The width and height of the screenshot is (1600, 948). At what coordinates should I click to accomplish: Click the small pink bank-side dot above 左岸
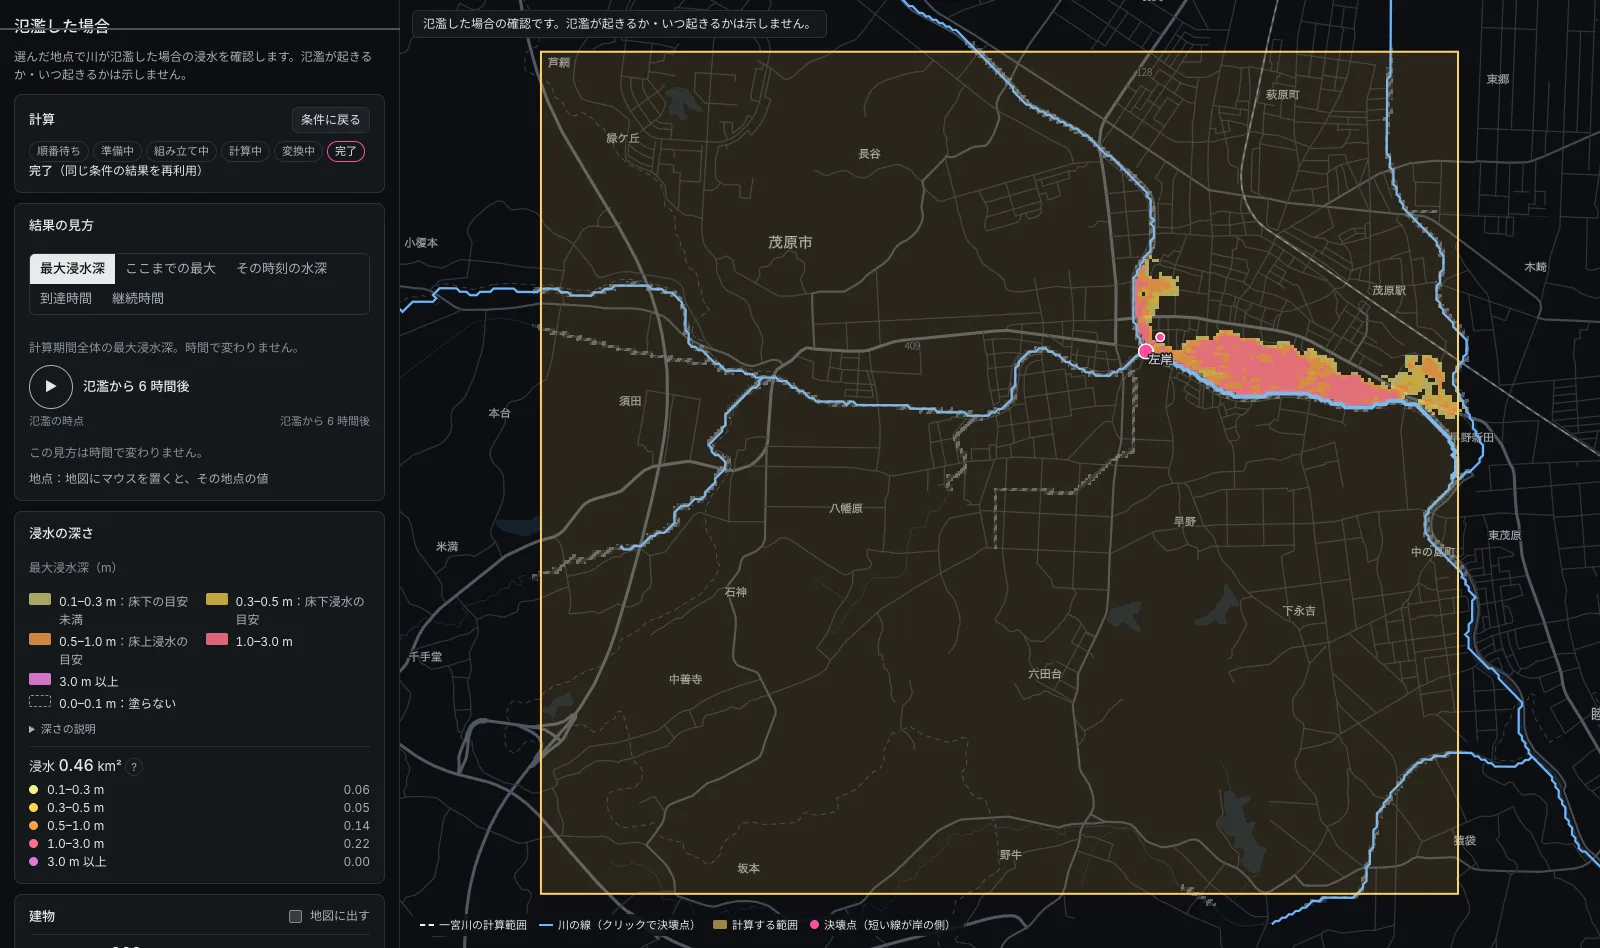1160,337
